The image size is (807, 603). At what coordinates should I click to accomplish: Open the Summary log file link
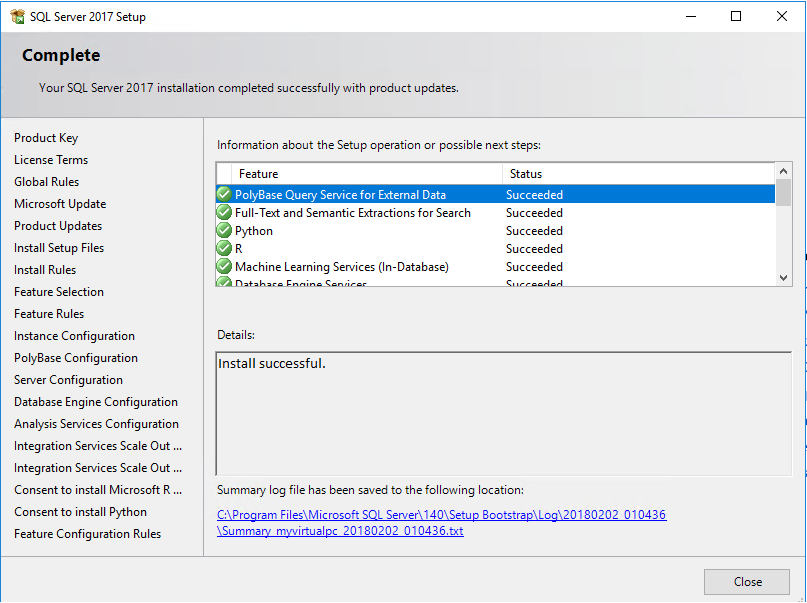coord(441,523)
